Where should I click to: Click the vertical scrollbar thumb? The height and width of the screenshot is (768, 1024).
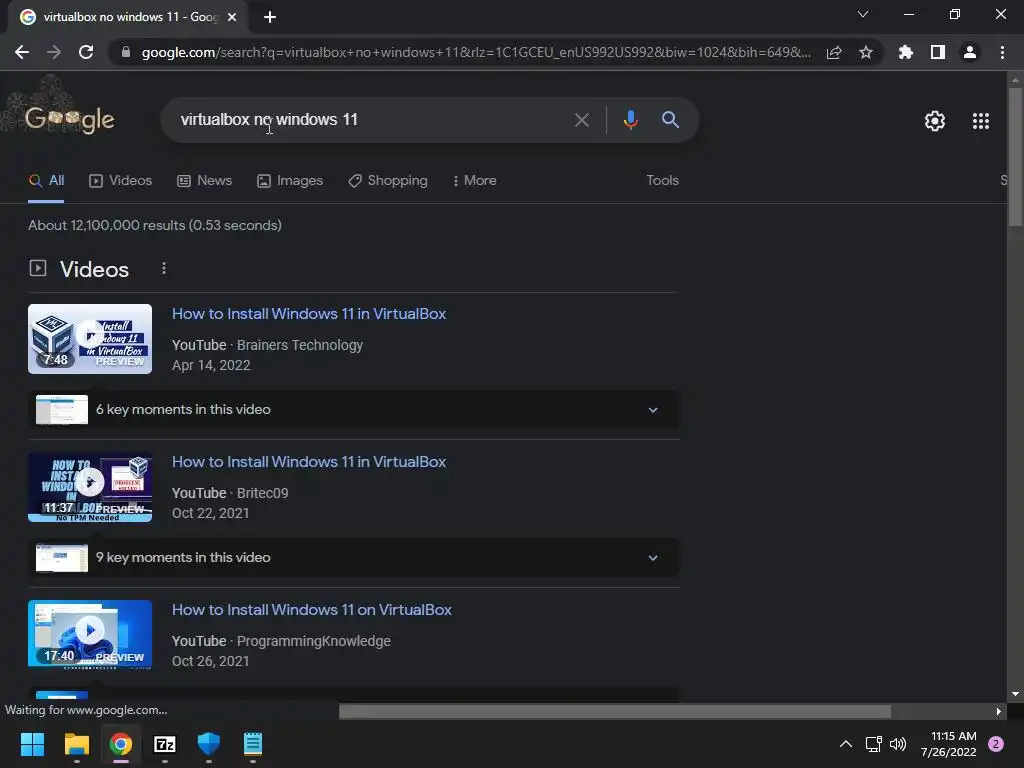[1015, 157]
